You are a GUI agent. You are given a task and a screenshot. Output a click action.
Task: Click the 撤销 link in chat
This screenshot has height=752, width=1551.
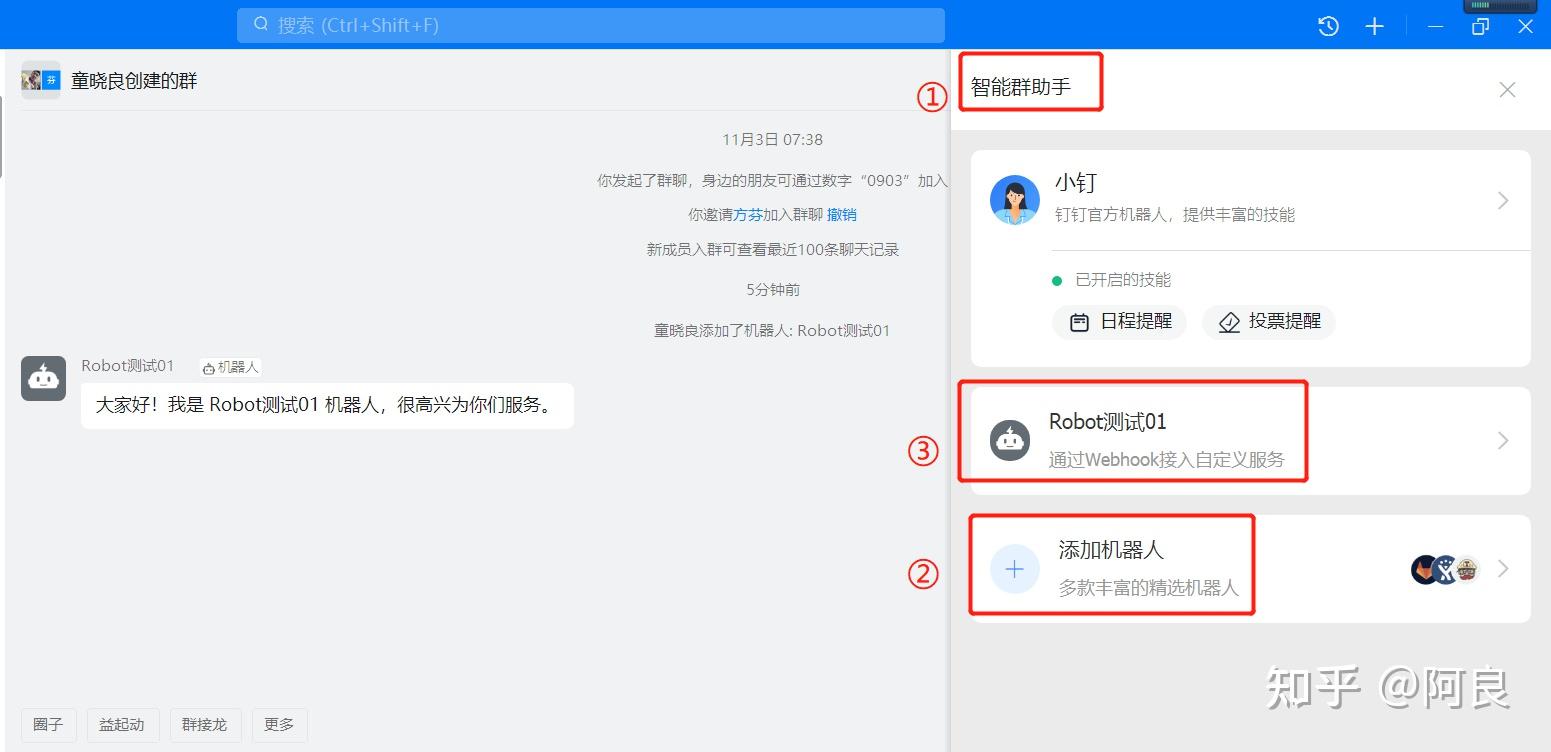(x=842, y=215)
